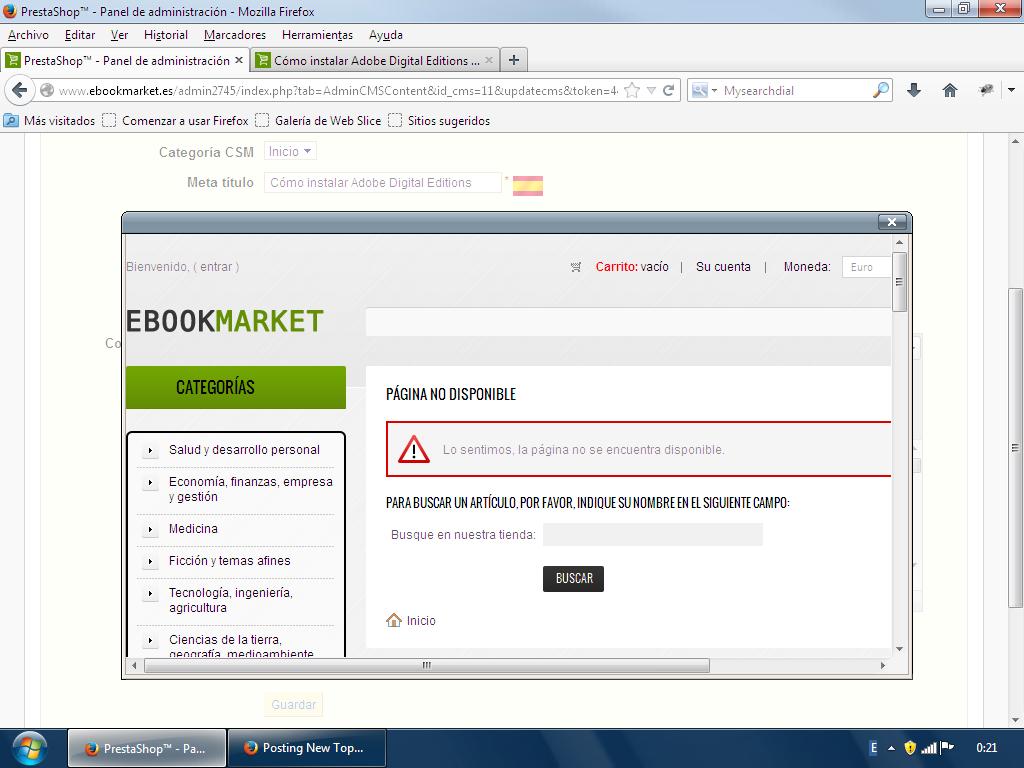
Task: Open the Más visitados bookmarks folder
Action: coord(50,121)
